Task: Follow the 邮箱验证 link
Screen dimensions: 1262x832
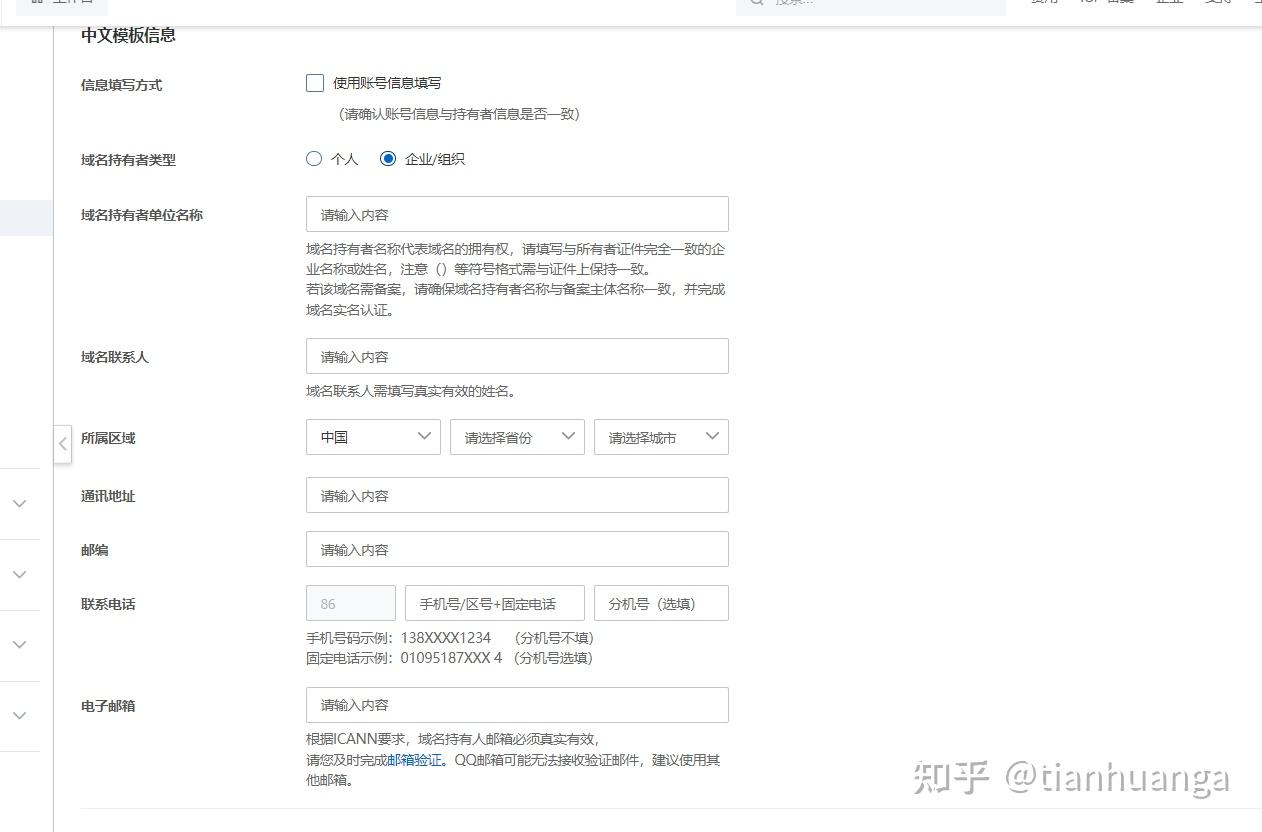Action: click(414, 760)
